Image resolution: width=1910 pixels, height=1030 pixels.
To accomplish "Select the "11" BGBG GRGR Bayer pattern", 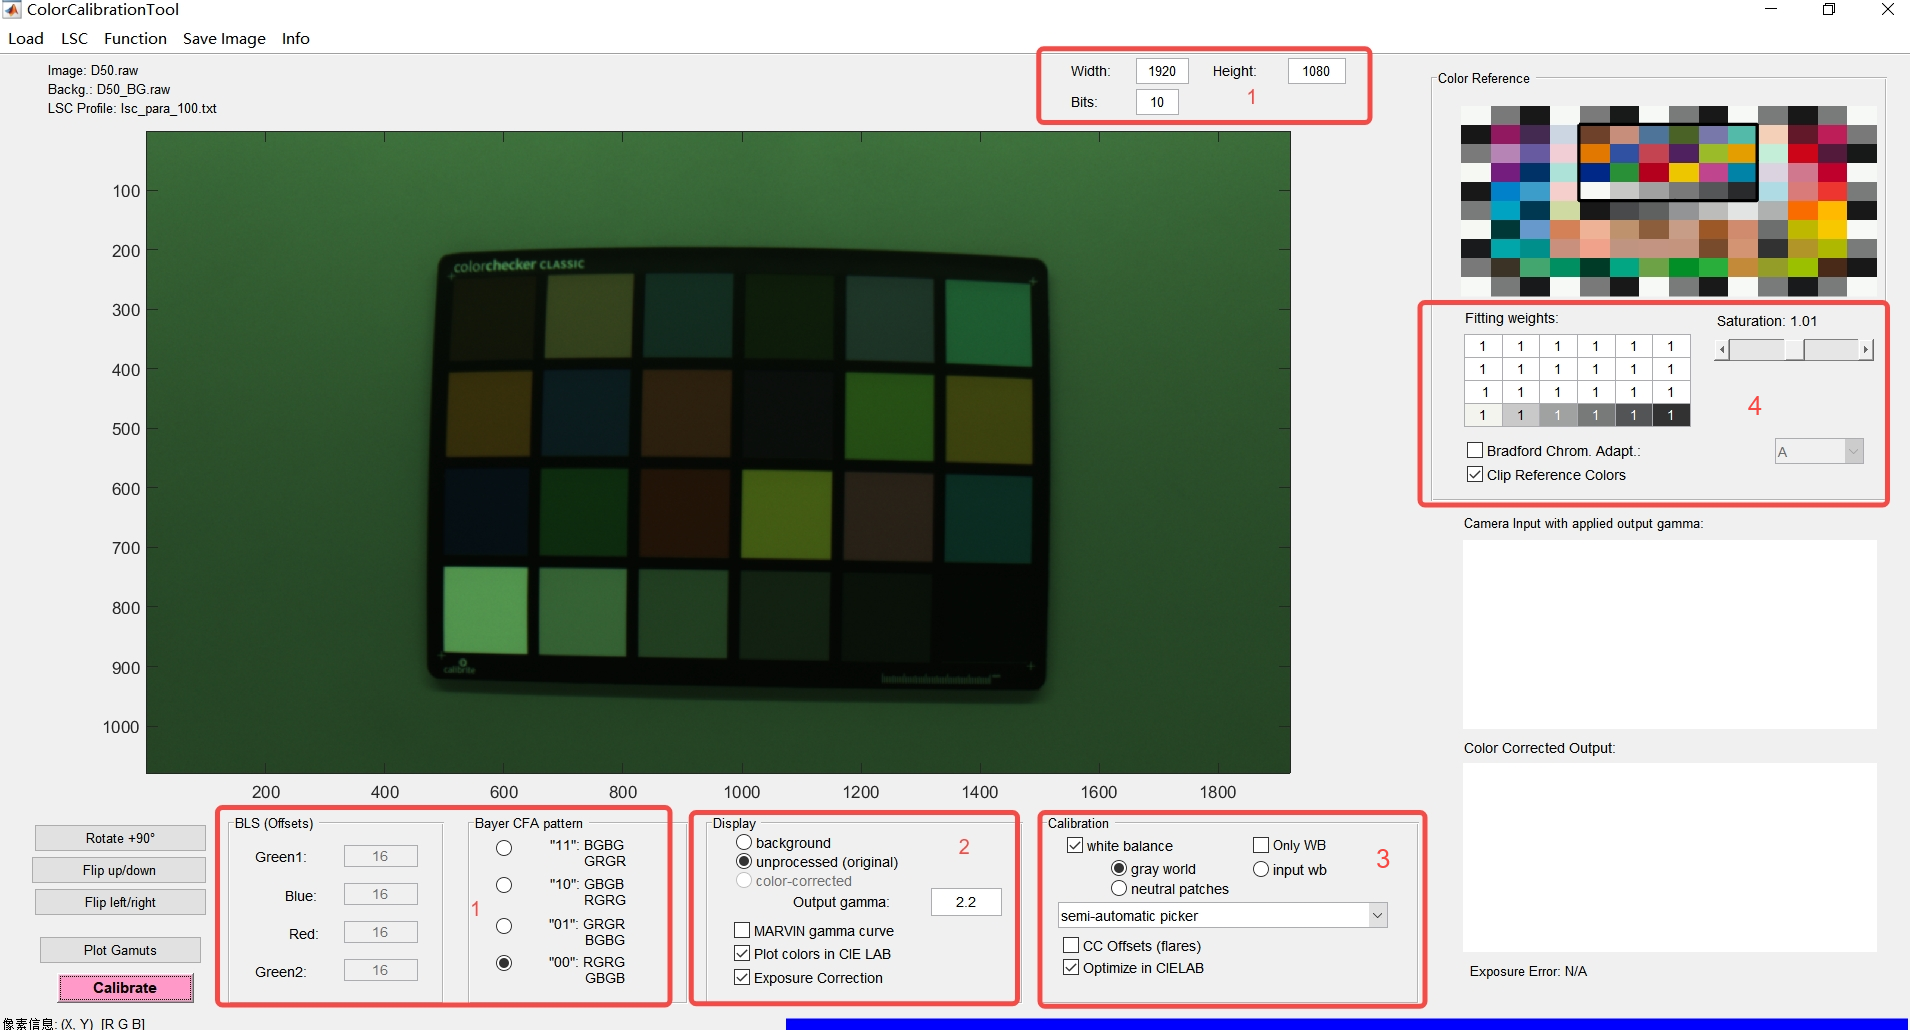I will click(x=504, y=849).
